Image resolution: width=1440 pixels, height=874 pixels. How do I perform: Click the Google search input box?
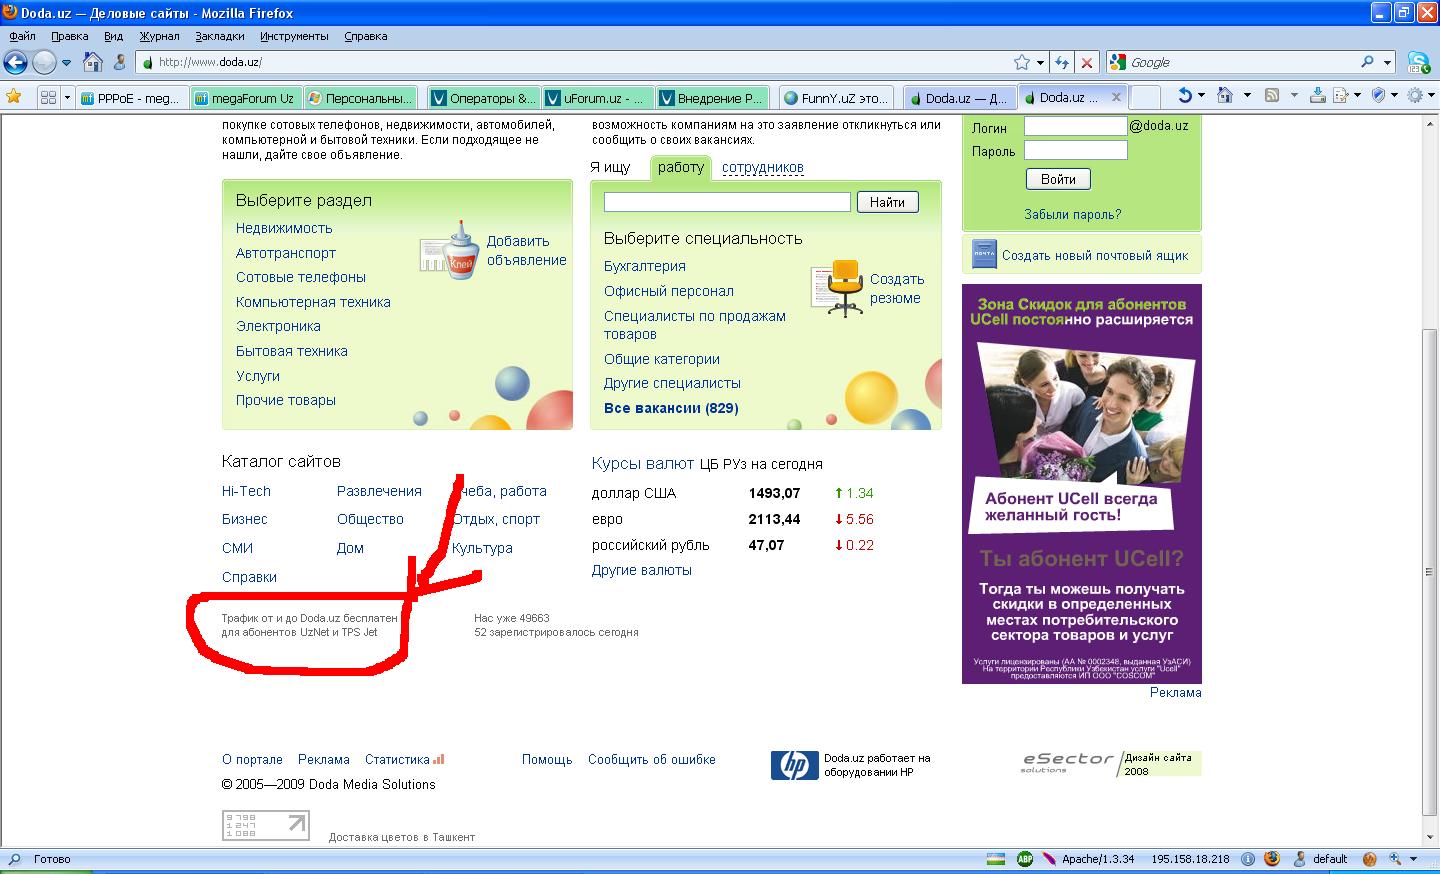pyautogui.click(x=1242, y=62)
